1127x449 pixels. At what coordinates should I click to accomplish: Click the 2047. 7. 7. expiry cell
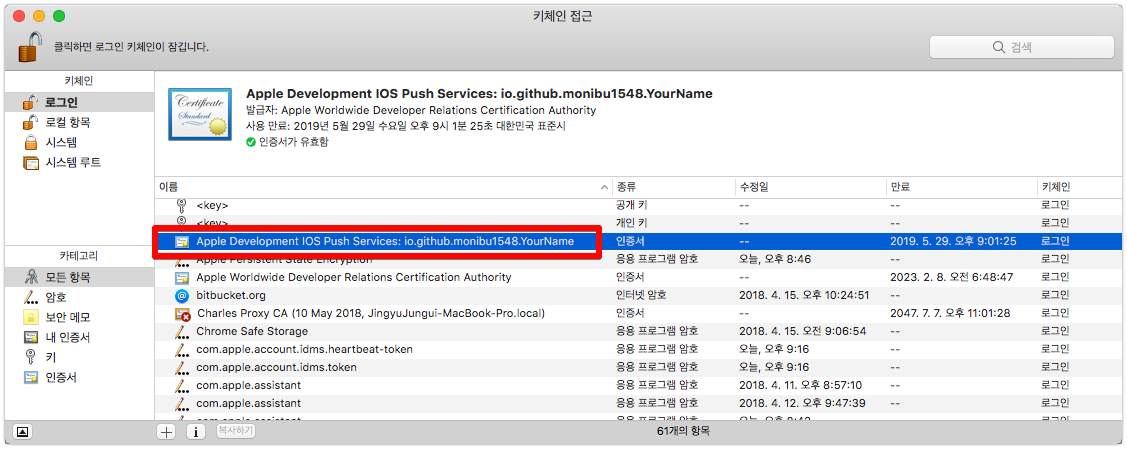[950, 313]
